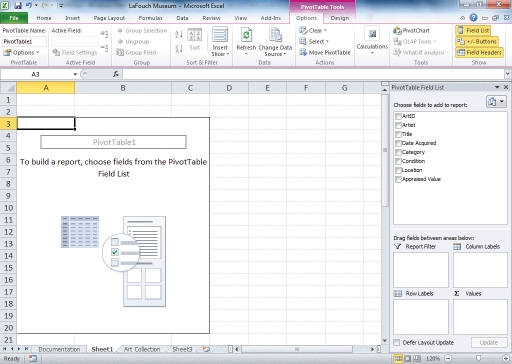Enable Defer Layout Update checkbox
512x364 pixels.
(397, 342)
